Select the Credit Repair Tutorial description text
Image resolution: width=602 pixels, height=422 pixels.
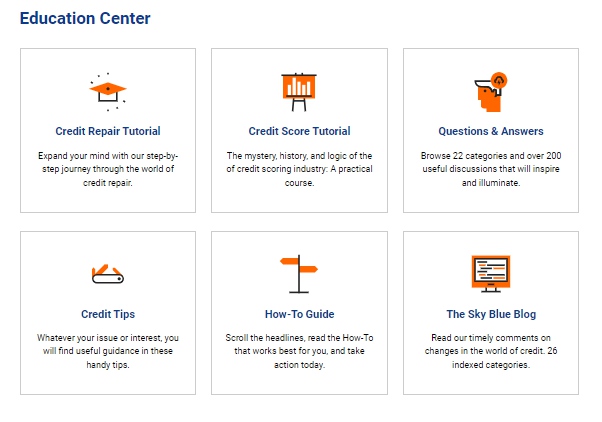coord(108,169)
